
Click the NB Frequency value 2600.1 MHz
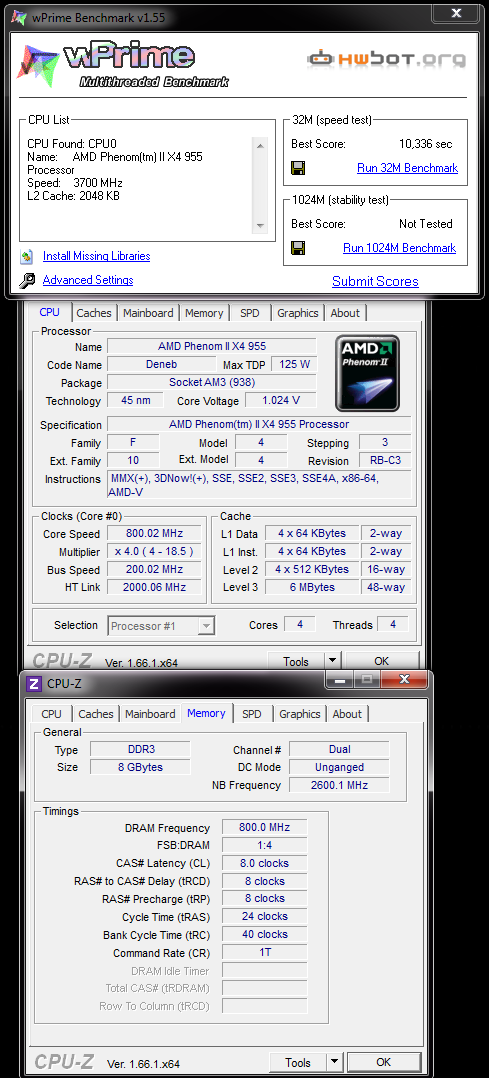(338, 785)
